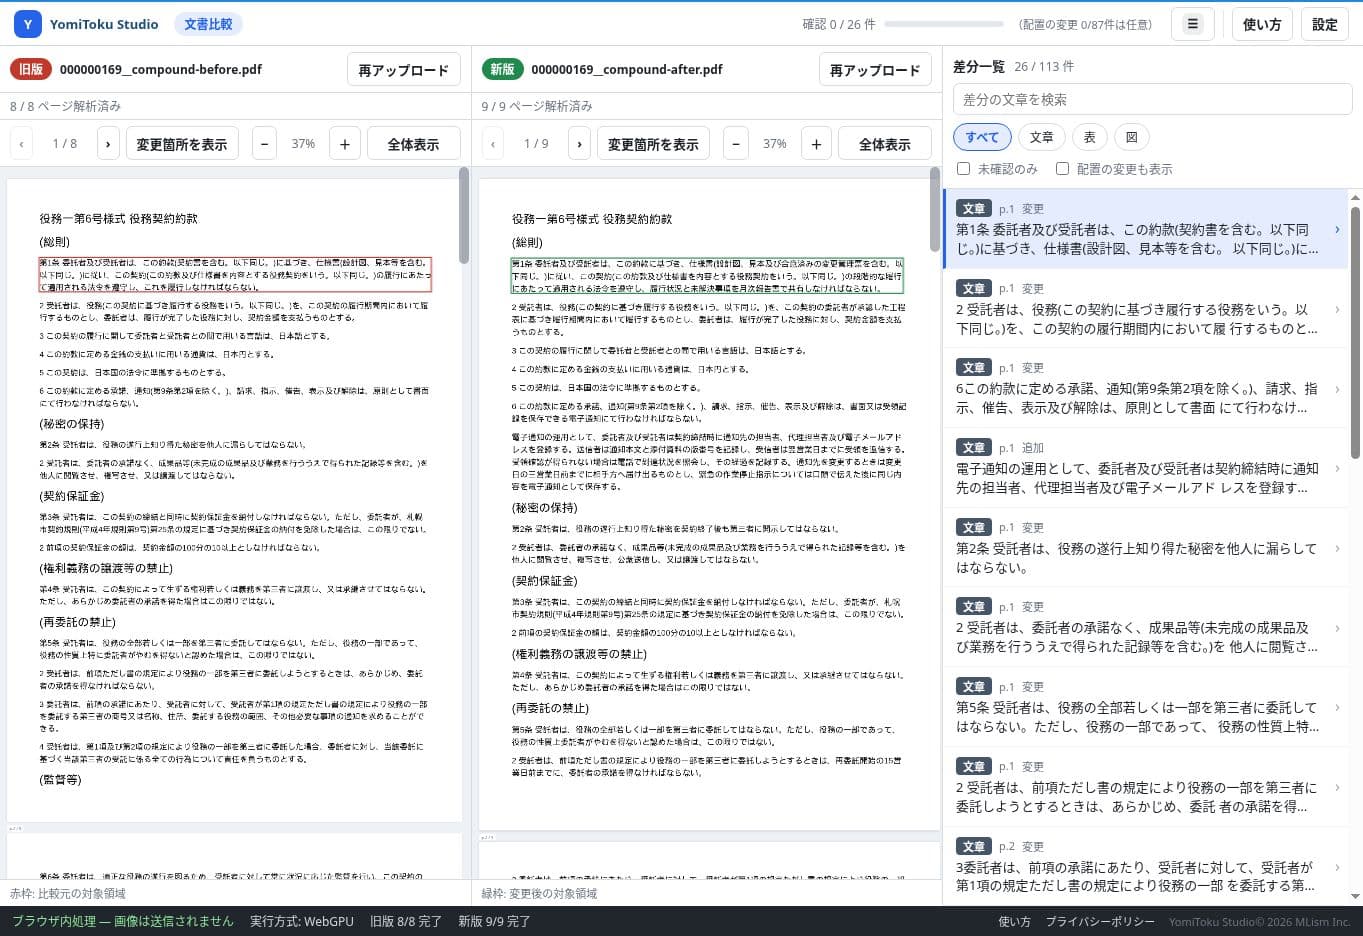Expand the 3委託者は、前項の承諾 diff entry chevron
This screenshot has height=936, width=1363.
pos(1337,867)
